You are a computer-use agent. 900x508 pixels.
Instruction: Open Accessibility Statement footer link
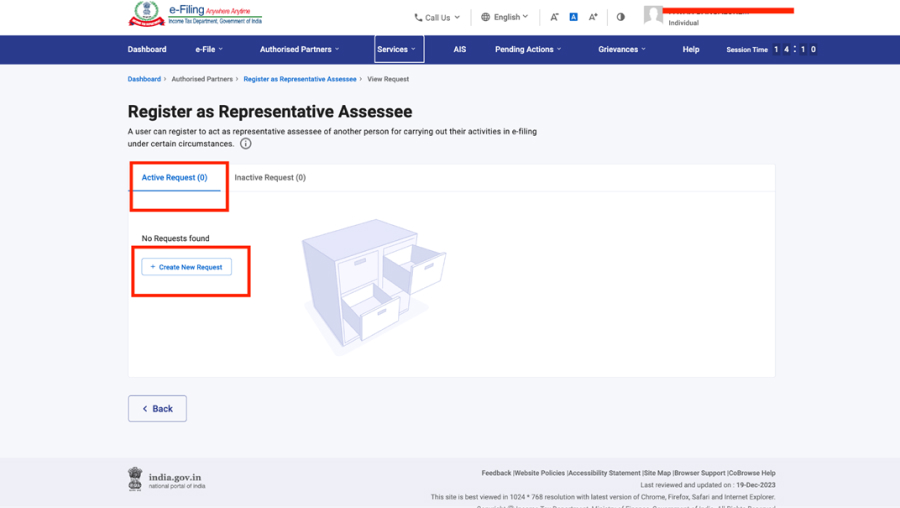[604, 473]
